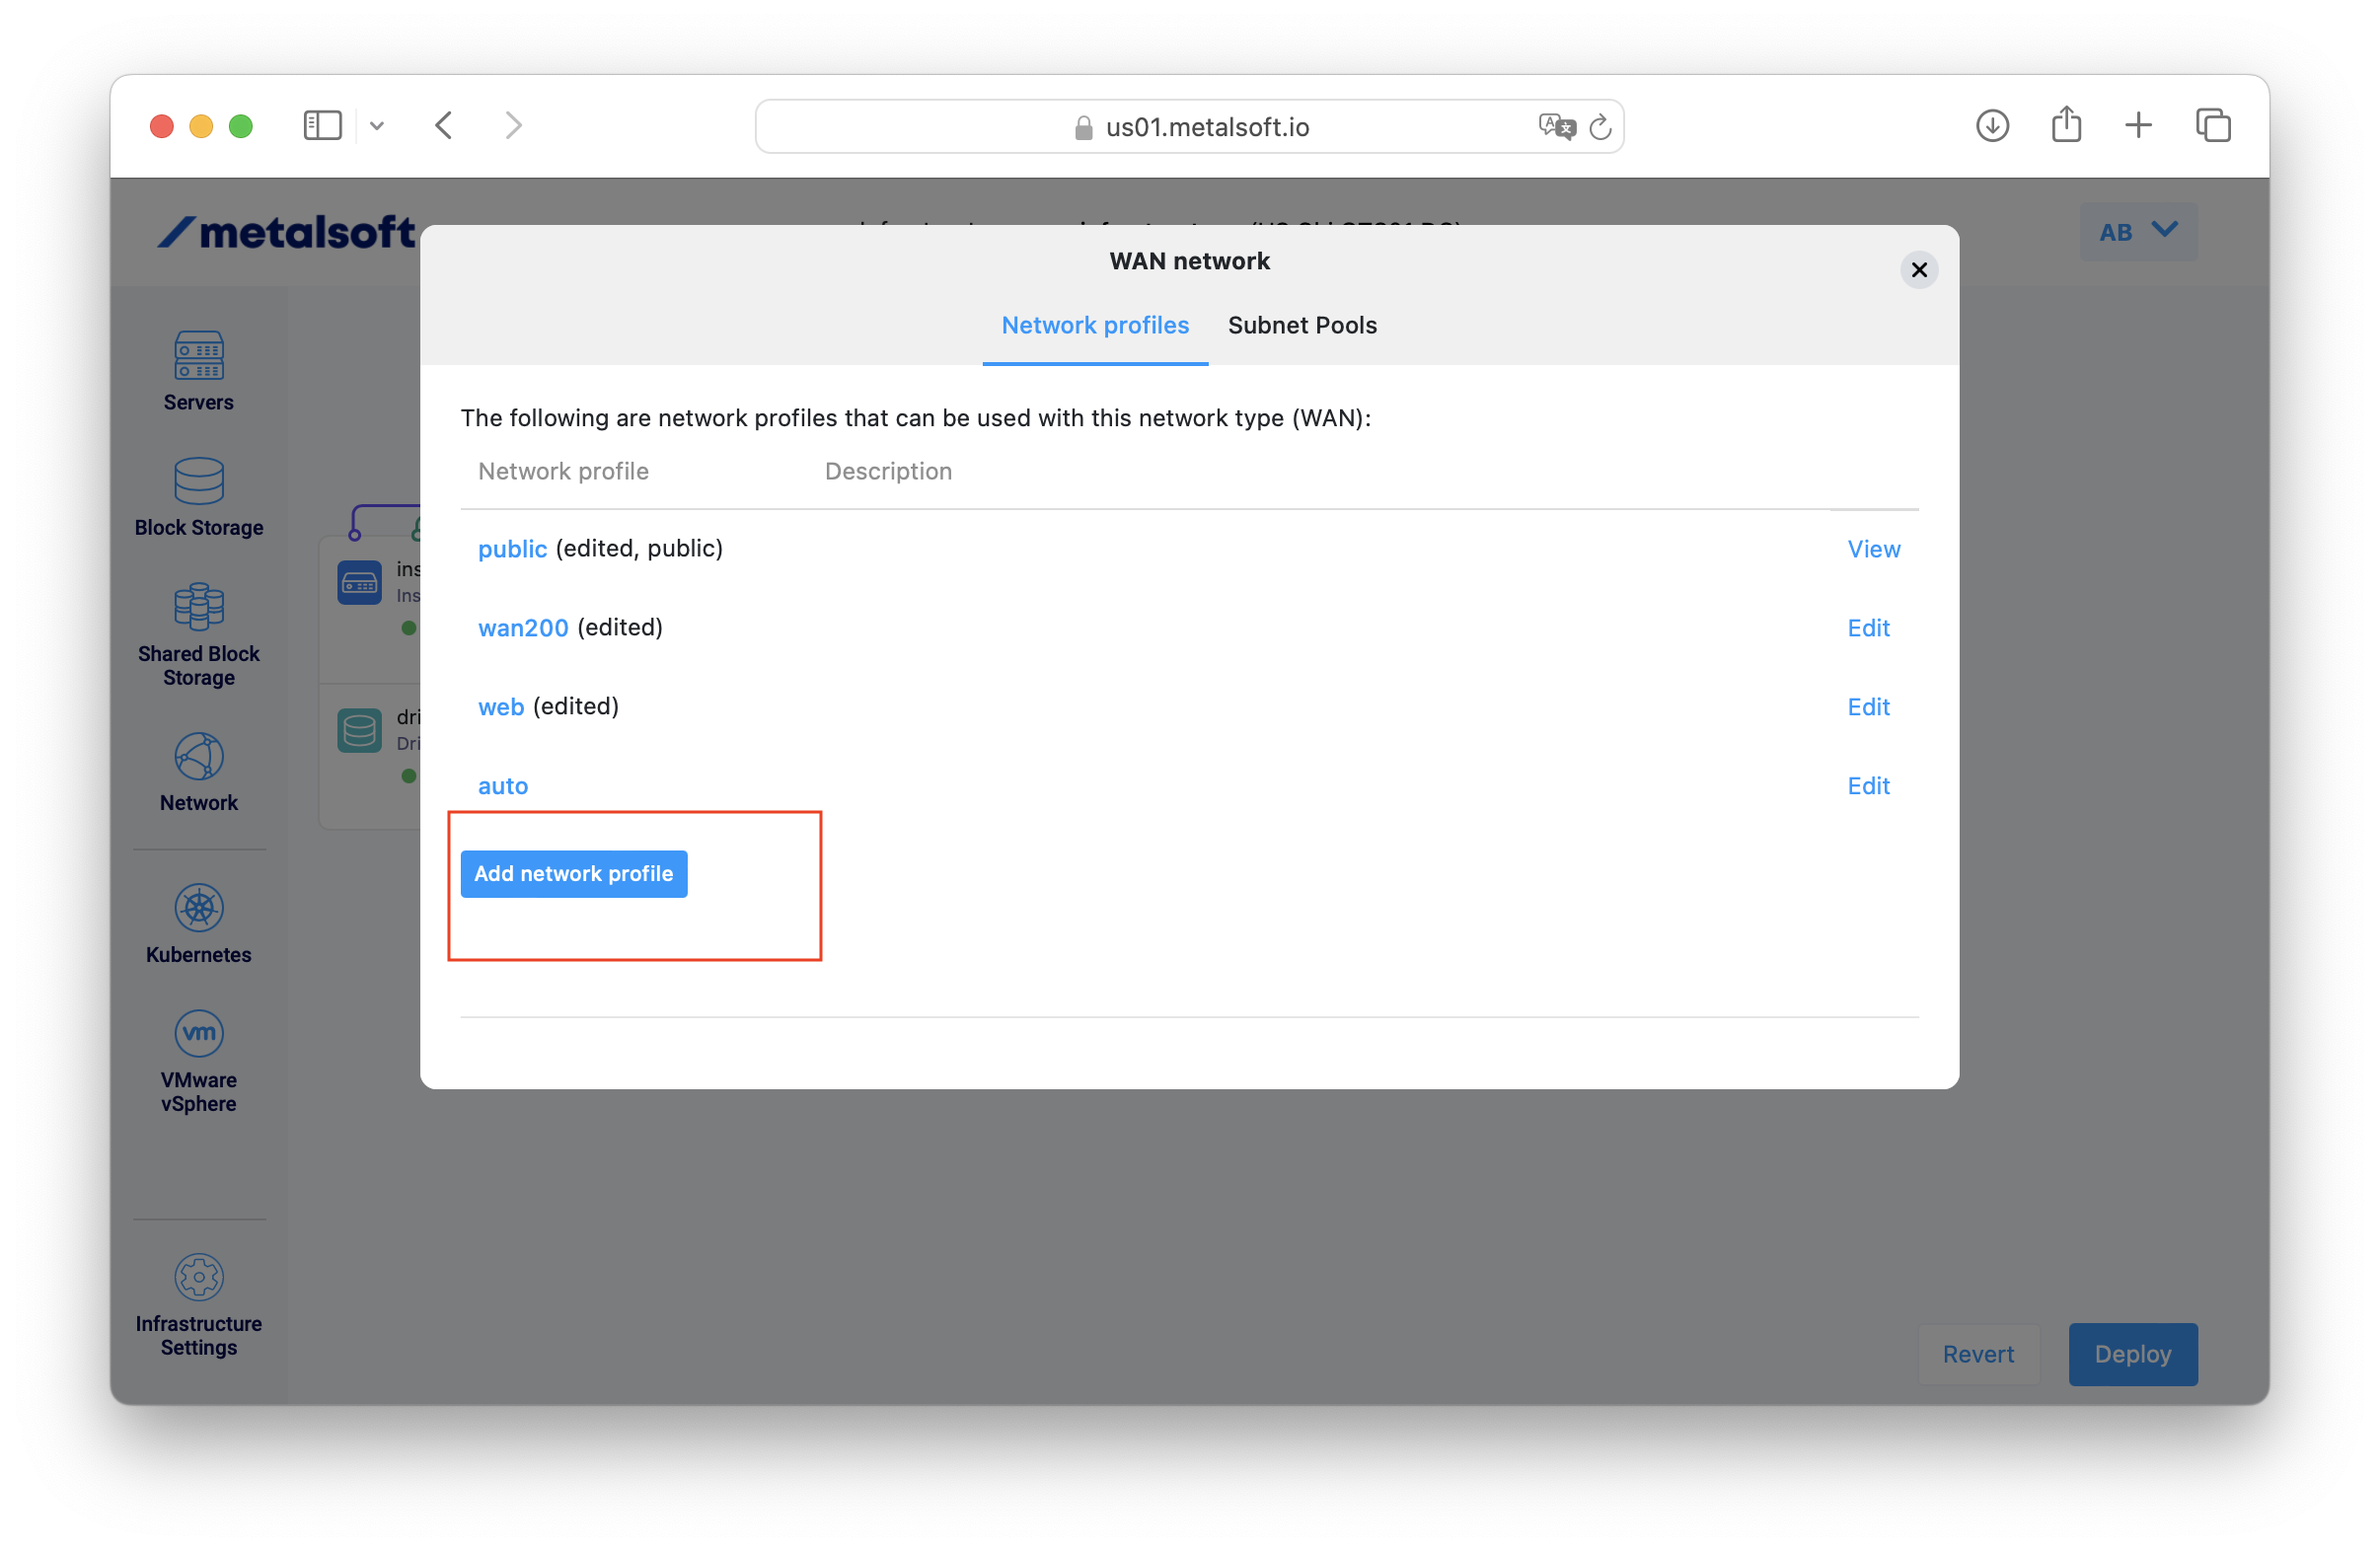Open Infrastructure Settings gear icon
This screenshot has height=1551, width=2380.
[x=199, y=1277]
